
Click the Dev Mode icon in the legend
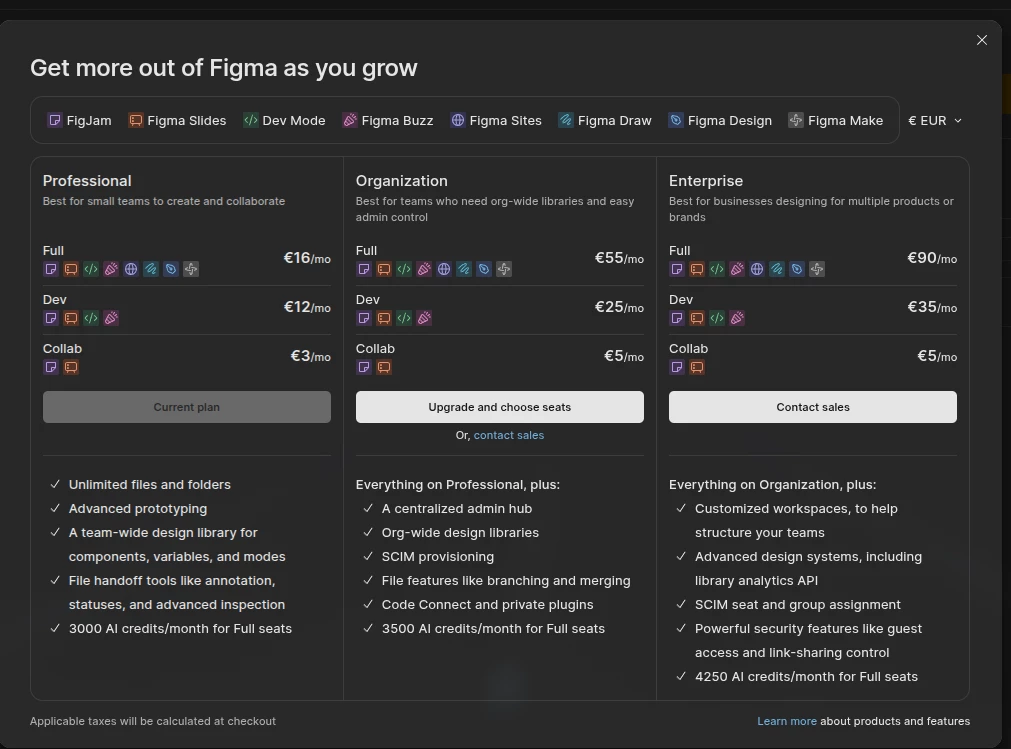[x=251, y=121]
